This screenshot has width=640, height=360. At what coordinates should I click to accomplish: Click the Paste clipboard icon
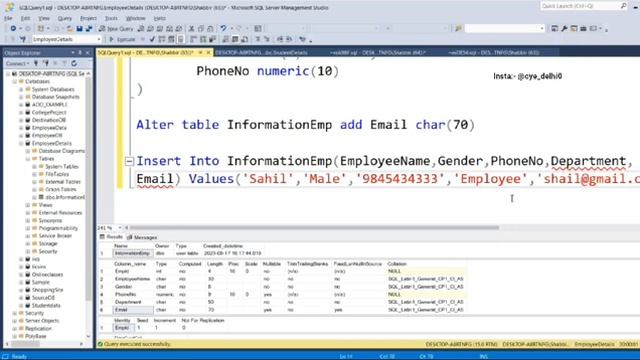pyautogui.click(x=210, y=29)
